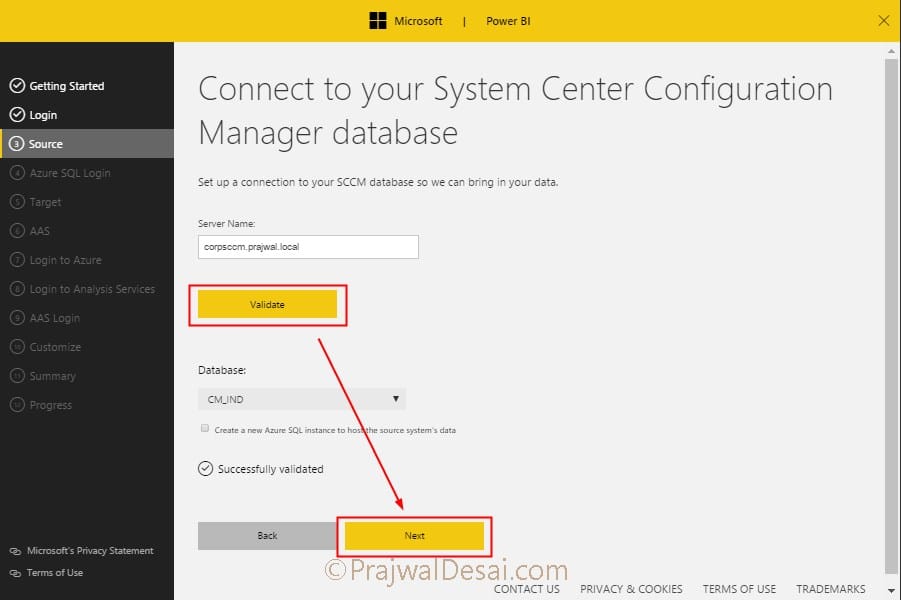Select the Target step label
This screenshot has width=901, height=600.
(45, 202)
